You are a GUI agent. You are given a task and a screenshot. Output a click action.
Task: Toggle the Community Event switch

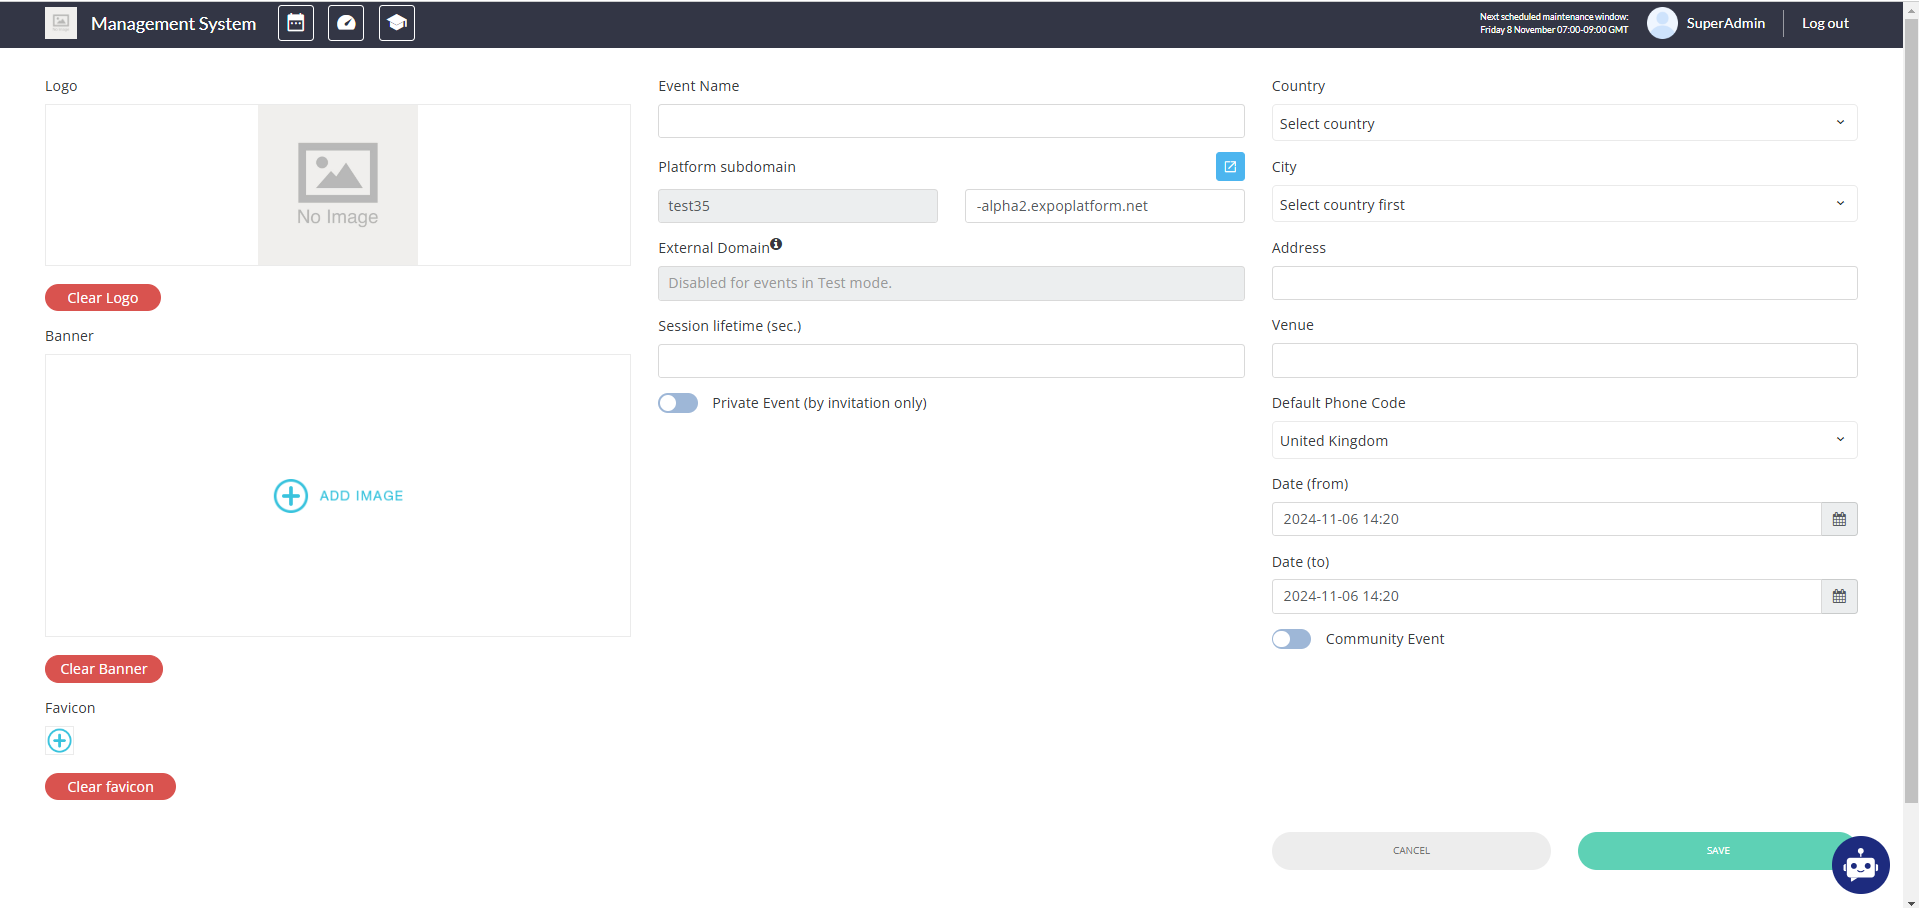(1291, 639)
